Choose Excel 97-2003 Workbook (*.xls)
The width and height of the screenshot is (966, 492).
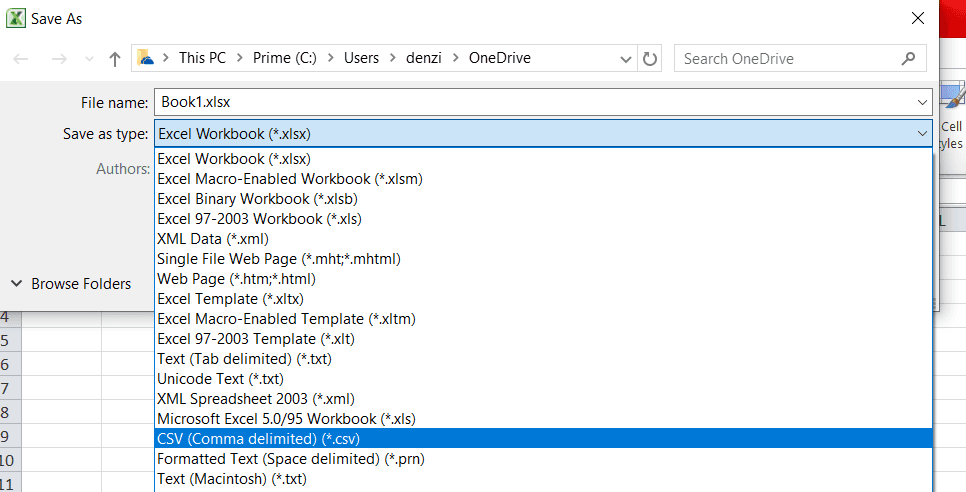(544, 219)
